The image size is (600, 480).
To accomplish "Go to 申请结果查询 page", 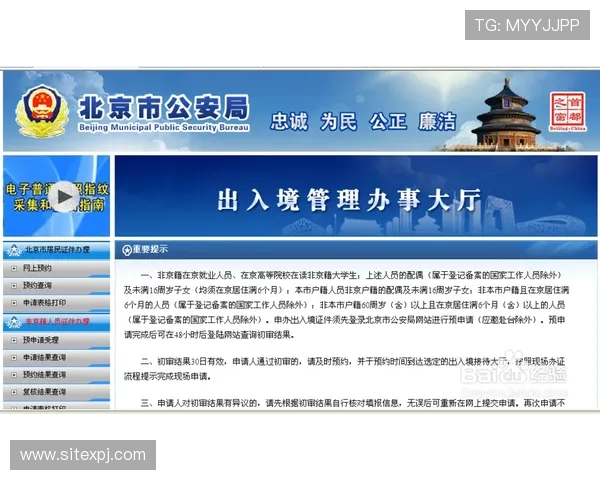I will click(56, 358).
